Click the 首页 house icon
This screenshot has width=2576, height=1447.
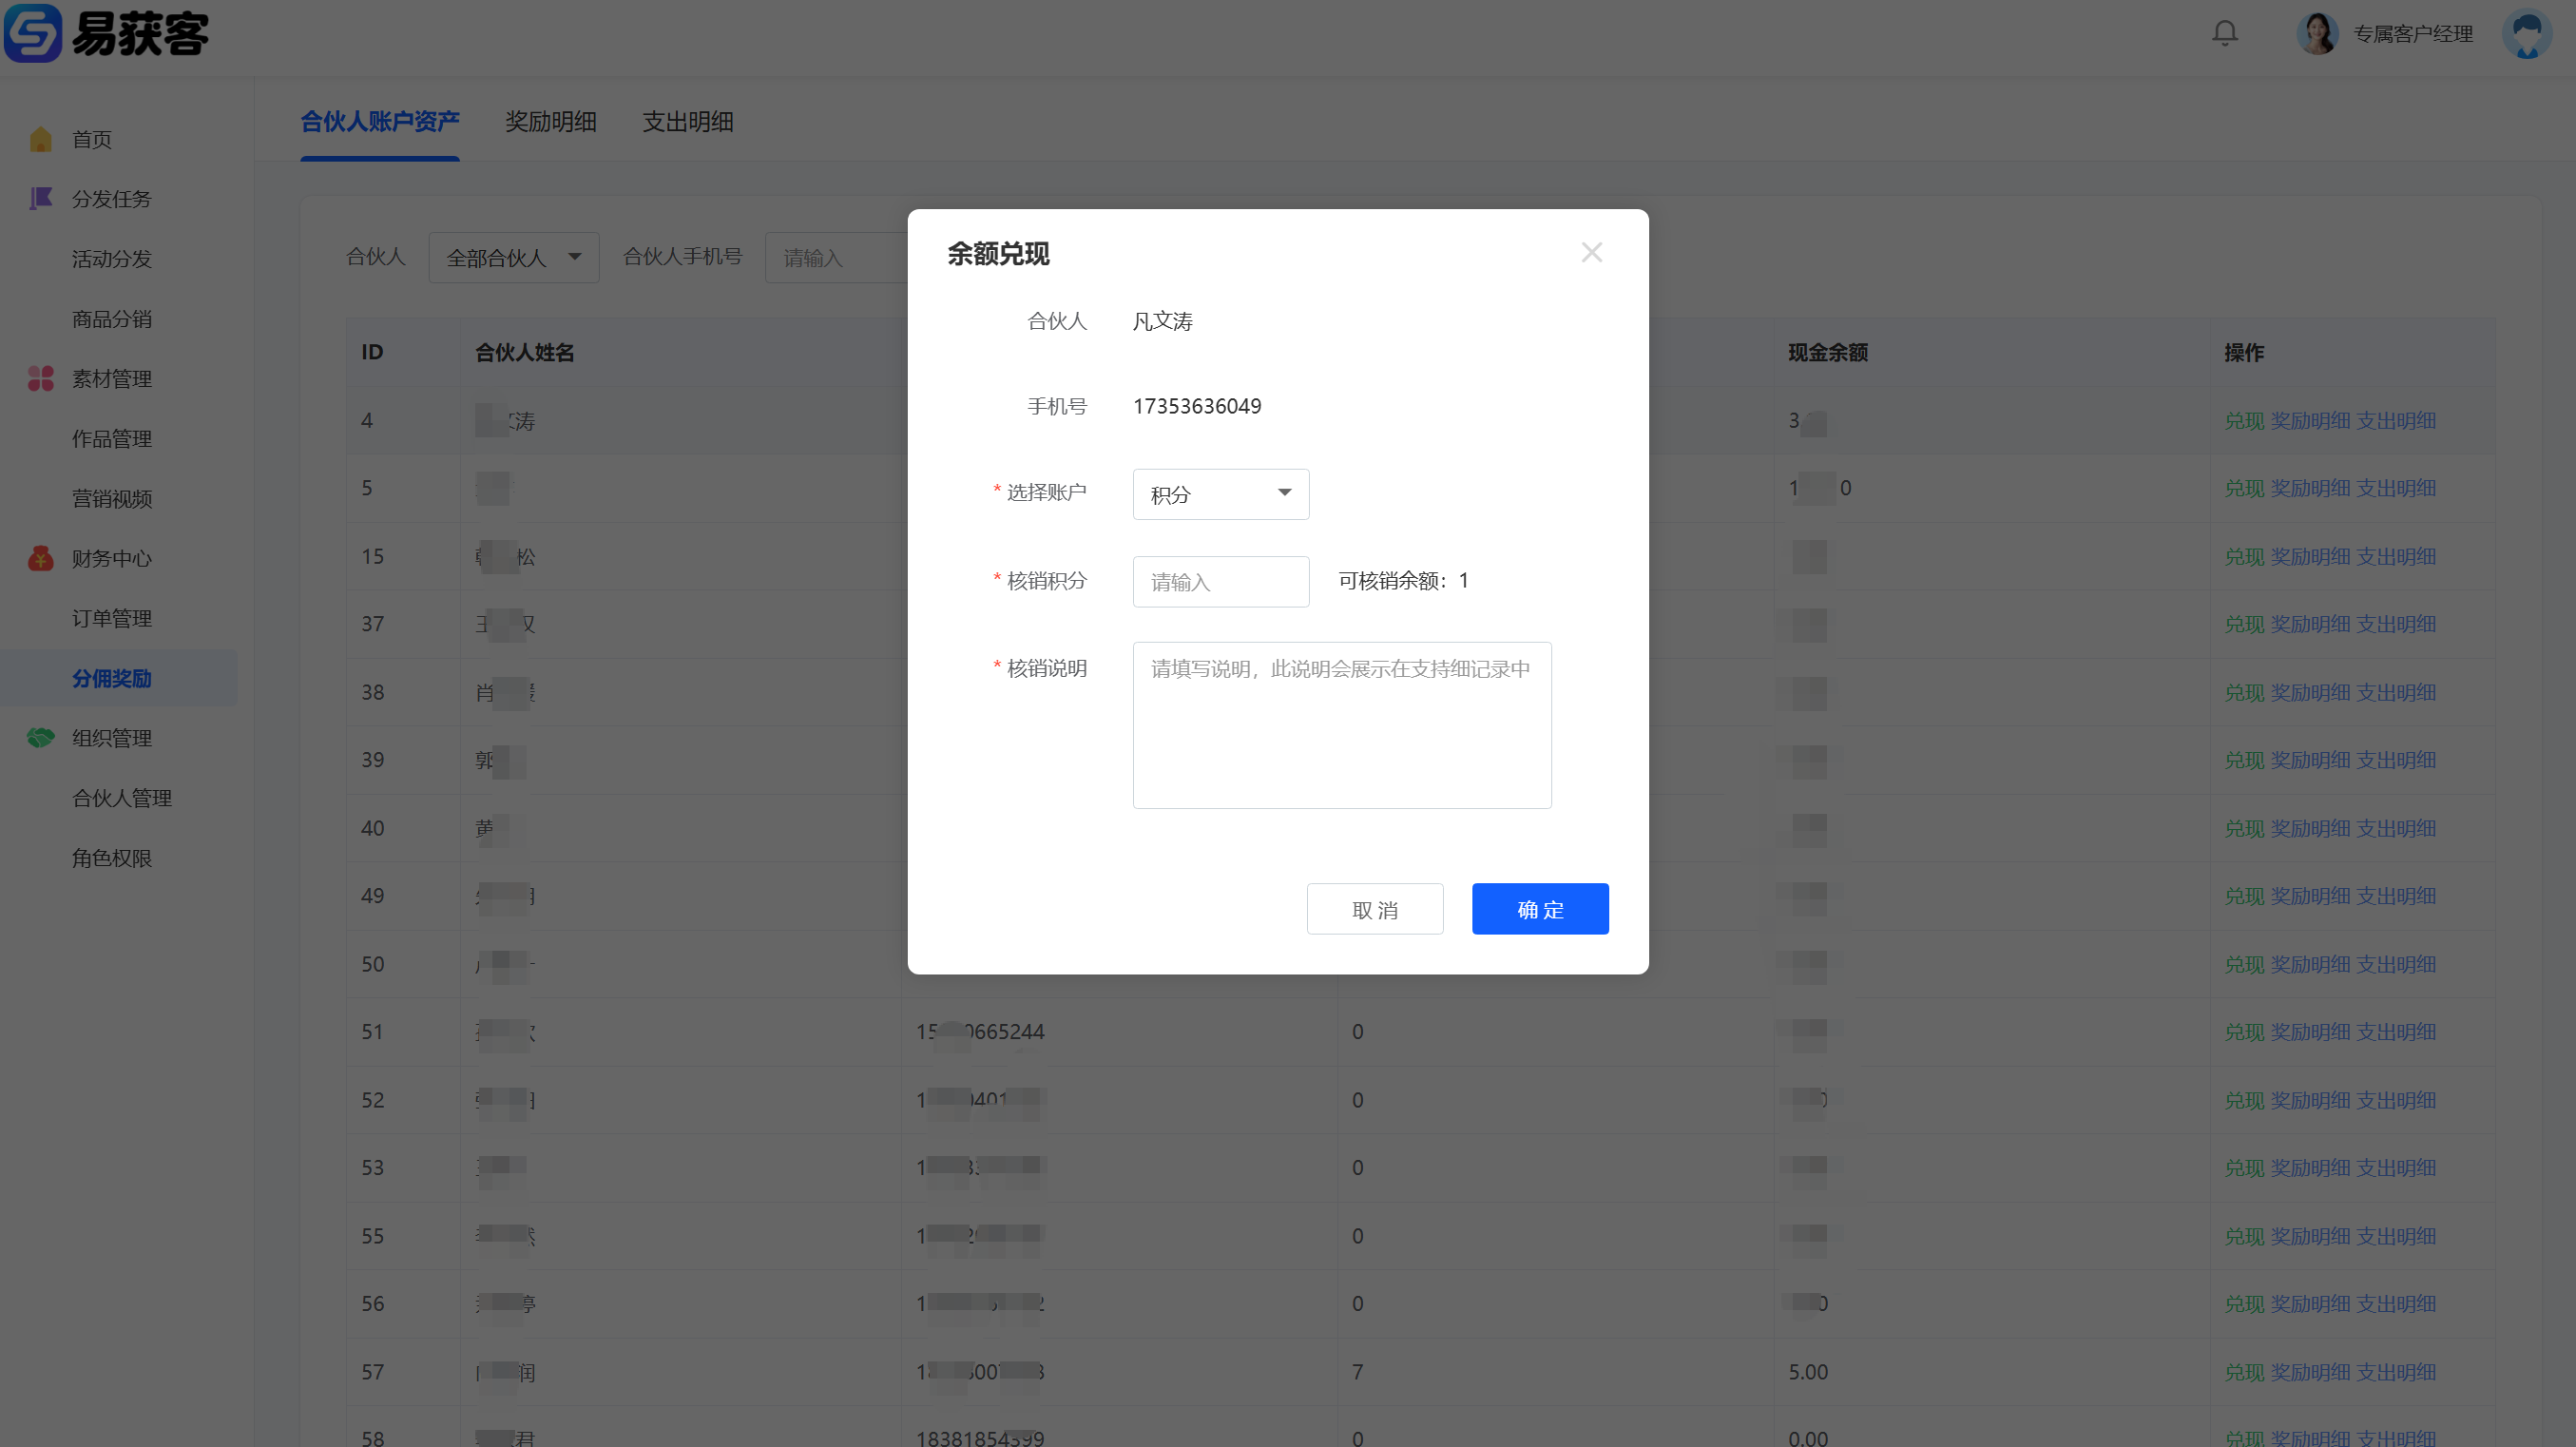(40, 139)
